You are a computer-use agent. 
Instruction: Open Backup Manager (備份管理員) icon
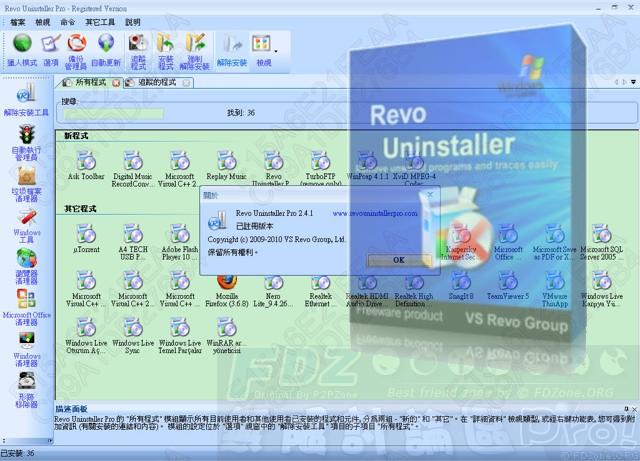coord(77,44)
